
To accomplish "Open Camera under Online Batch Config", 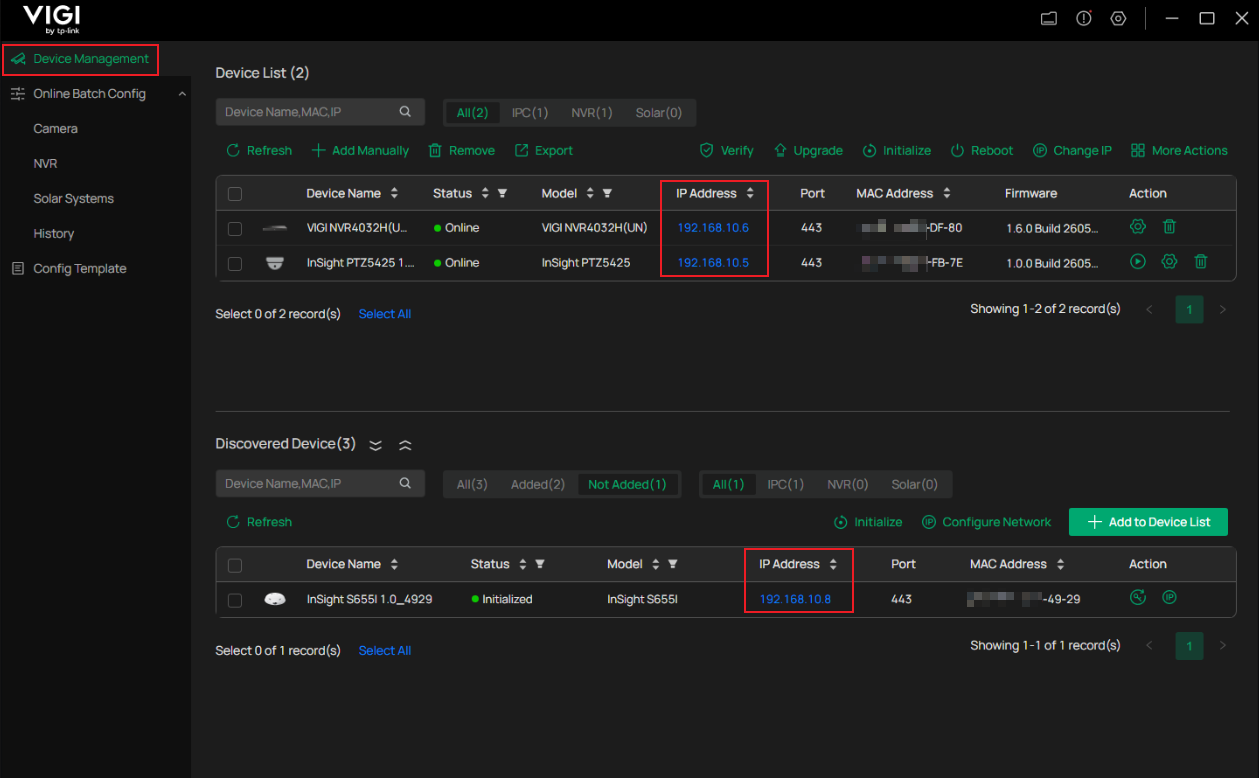I will coord(55,128).
